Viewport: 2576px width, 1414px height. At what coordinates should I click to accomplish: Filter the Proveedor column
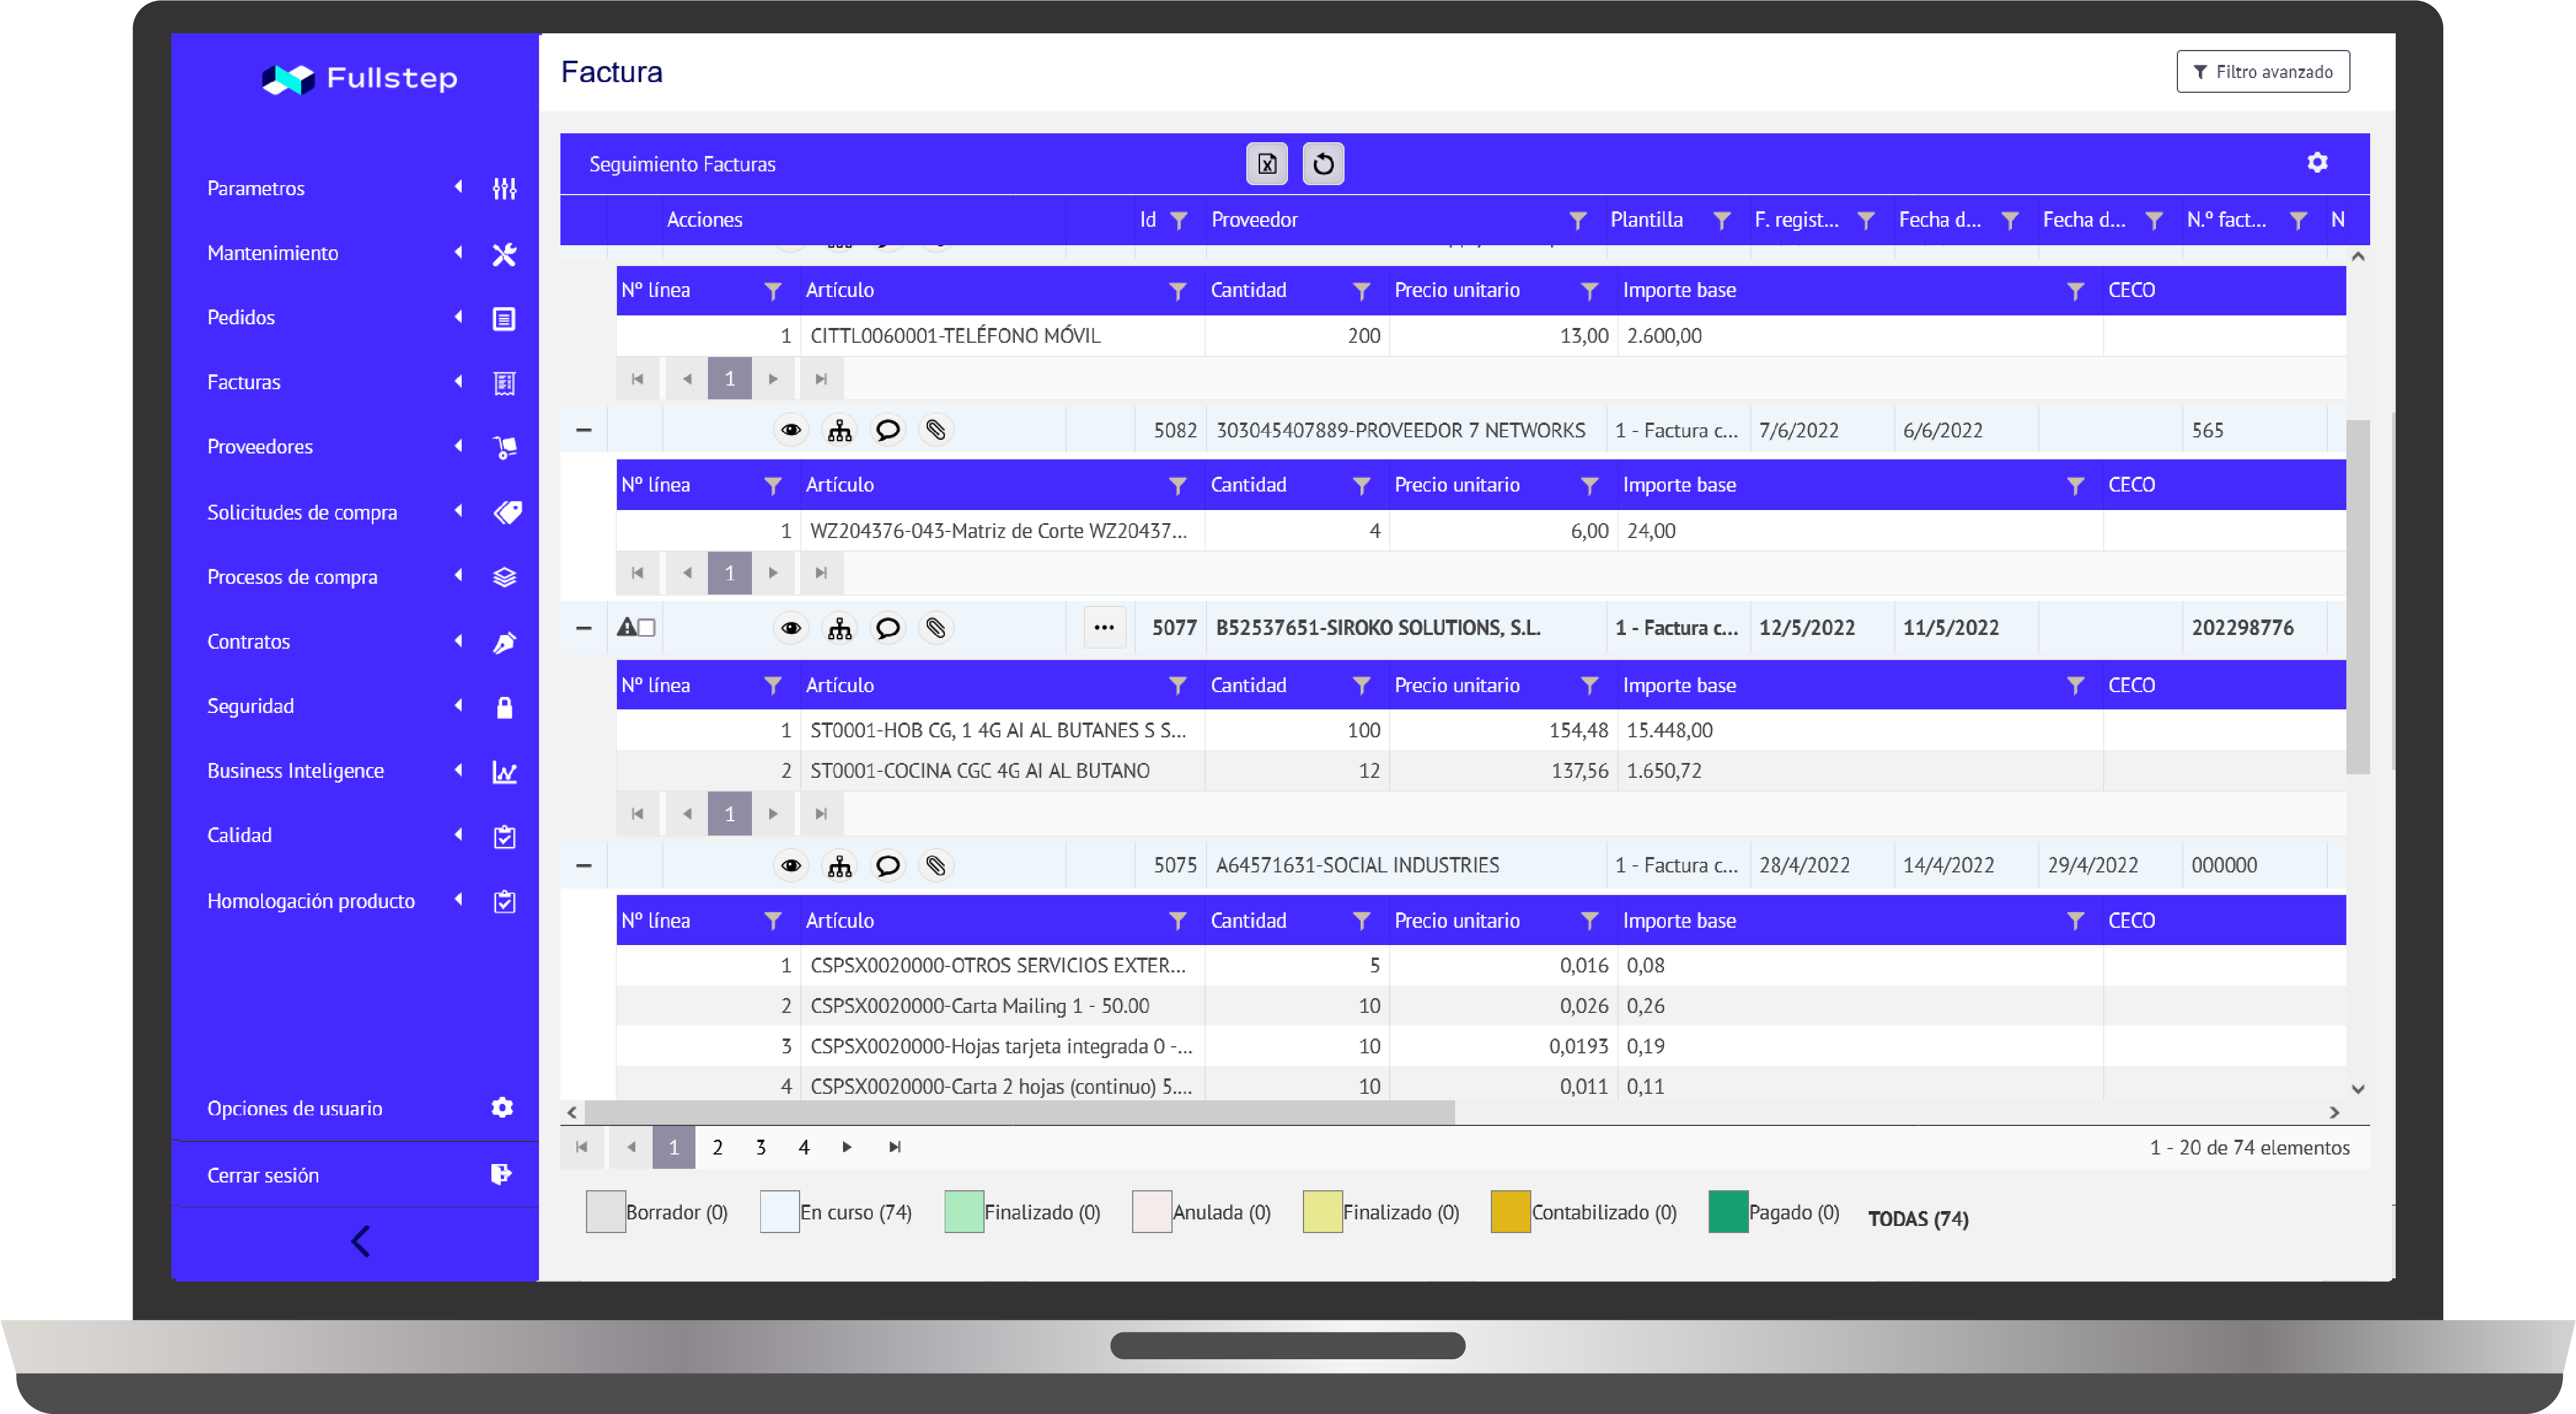pos(1577,220)
